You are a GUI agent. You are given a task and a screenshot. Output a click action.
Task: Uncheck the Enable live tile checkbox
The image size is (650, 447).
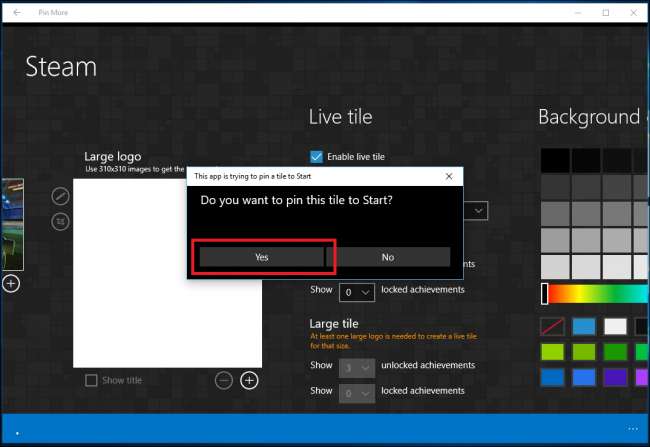point(316,157)
